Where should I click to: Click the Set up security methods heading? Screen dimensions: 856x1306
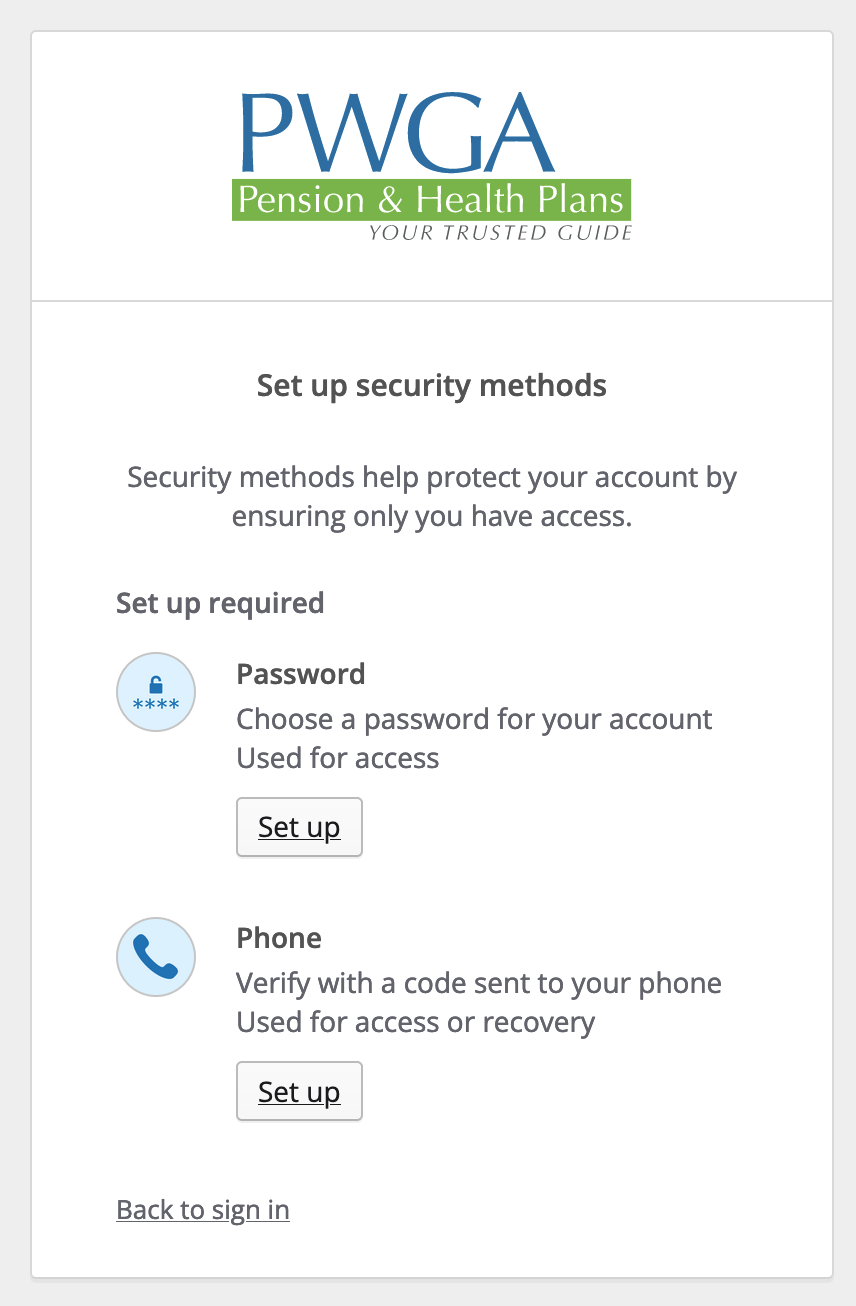tap(432, 385)
